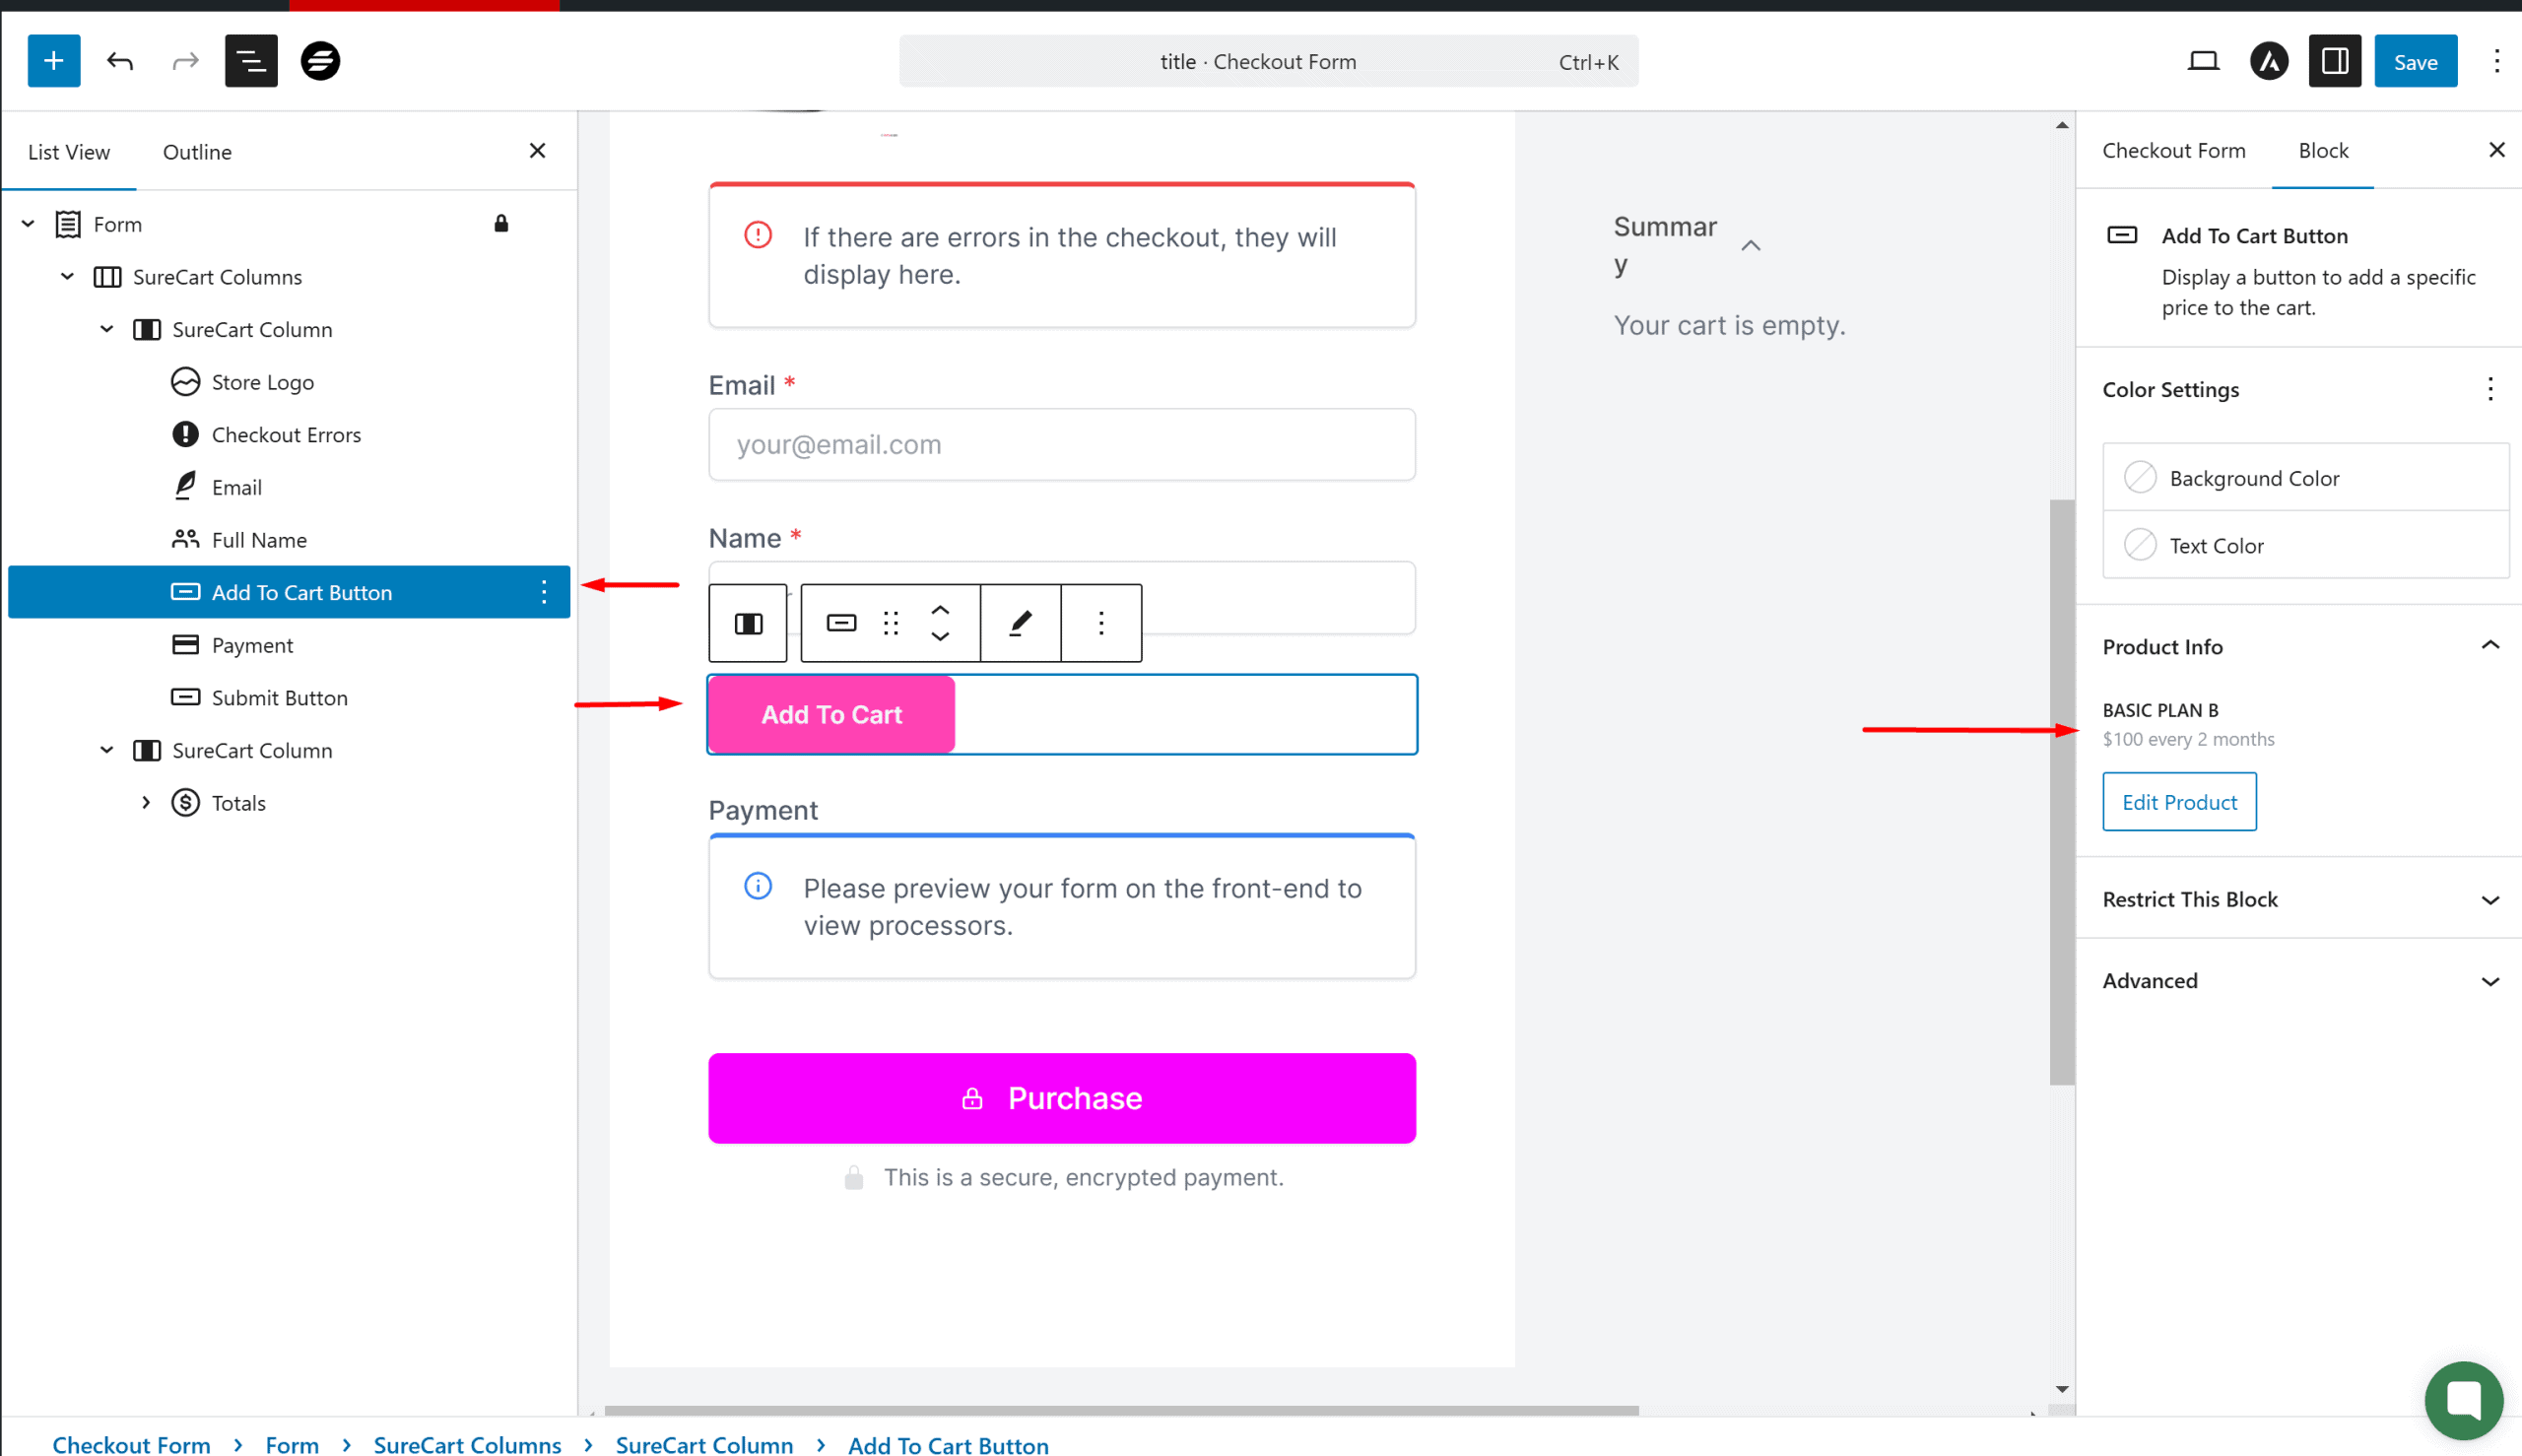The image size is (2522, 1456).
Task: Click the Astra settings icon
Action: coord(2268,61)
